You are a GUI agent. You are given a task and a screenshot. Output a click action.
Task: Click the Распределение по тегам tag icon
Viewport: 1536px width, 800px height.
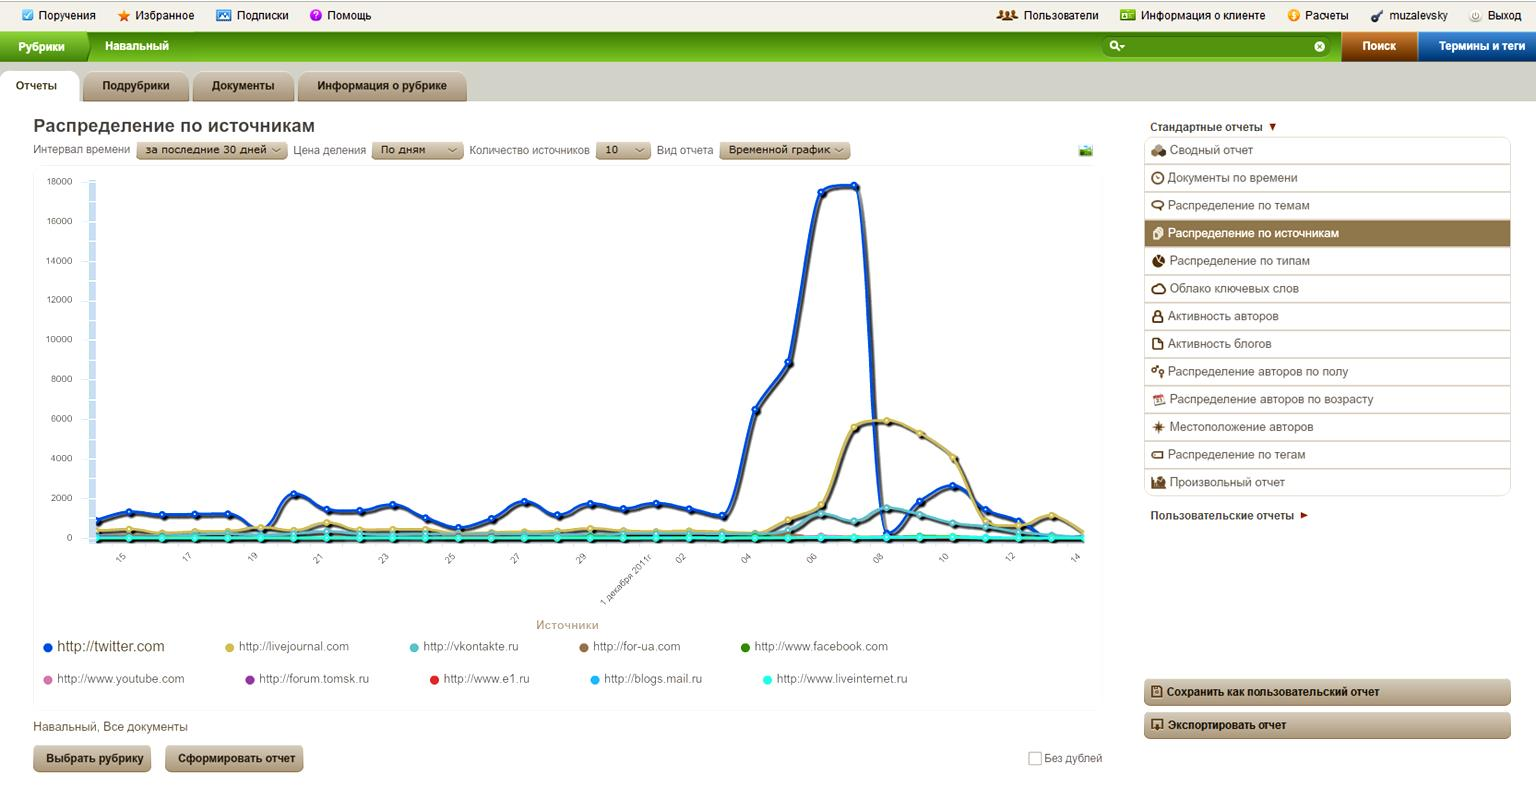pos(1158,455)
